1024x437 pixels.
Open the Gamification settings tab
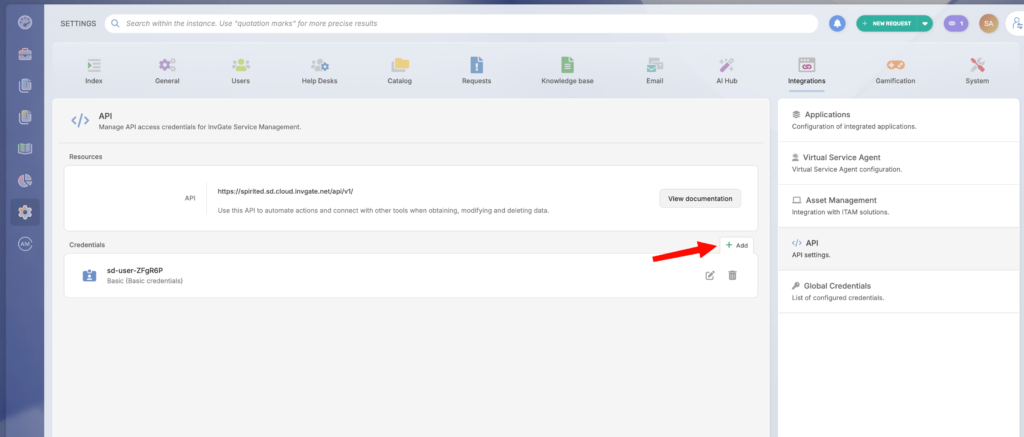point(895,72)
